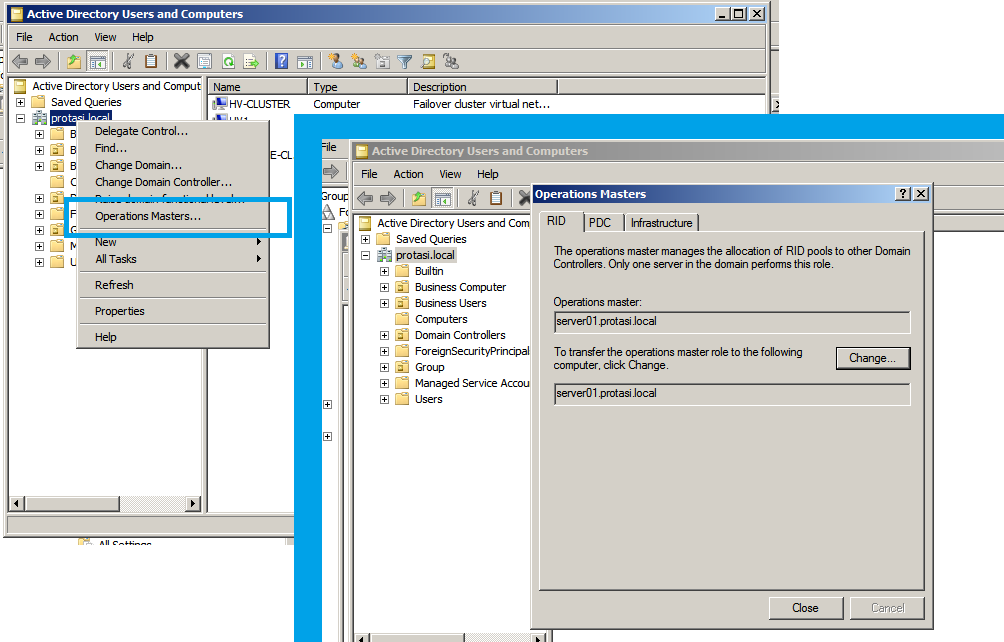The width and height of the screenshot is (1004, 642).
Task: Open View menu in context-menu window
Action: (106, 37)
